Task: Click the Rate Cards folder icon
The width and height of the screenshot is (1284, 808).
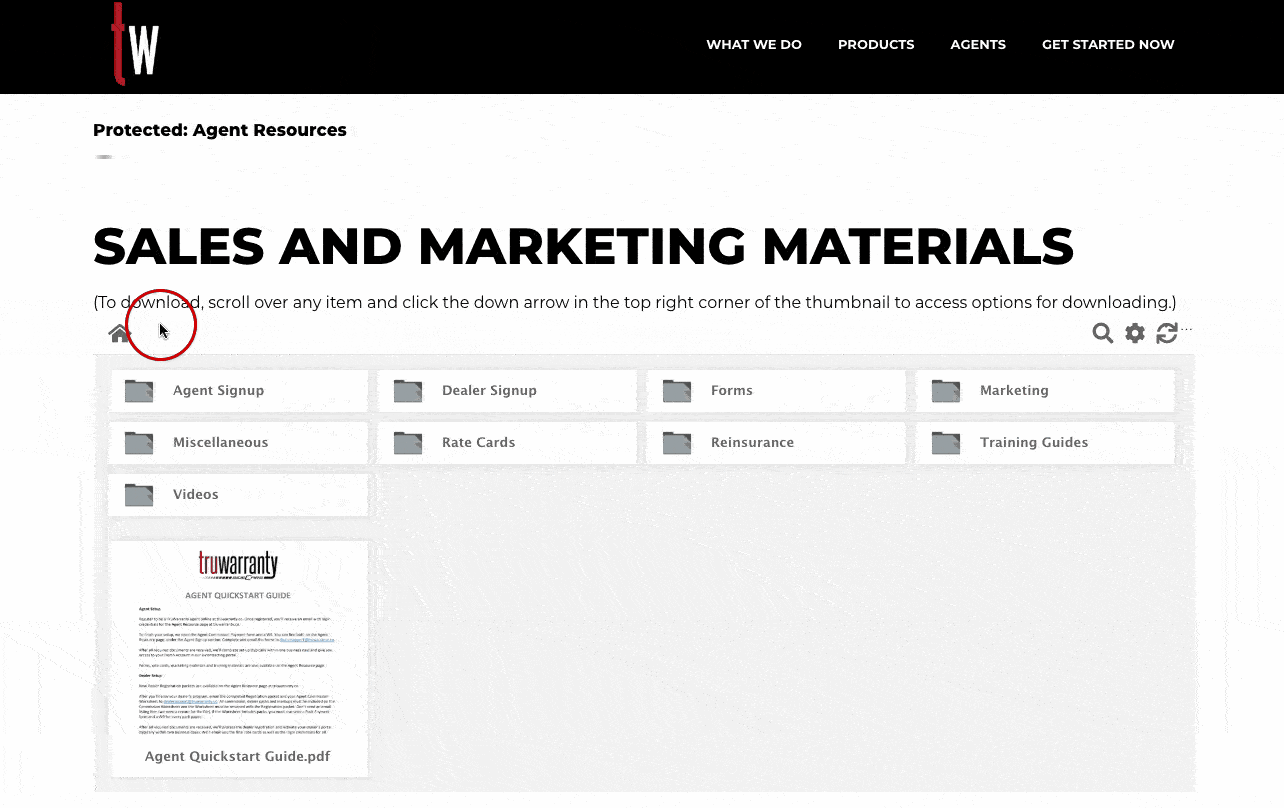Action: point(408,443)
